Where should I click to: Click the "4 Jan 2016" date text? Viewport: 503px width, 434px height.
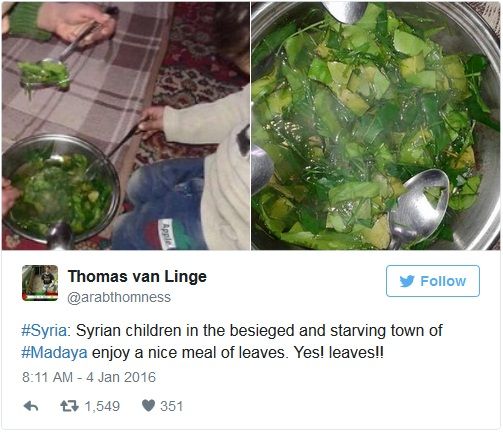tap(121, 377)
